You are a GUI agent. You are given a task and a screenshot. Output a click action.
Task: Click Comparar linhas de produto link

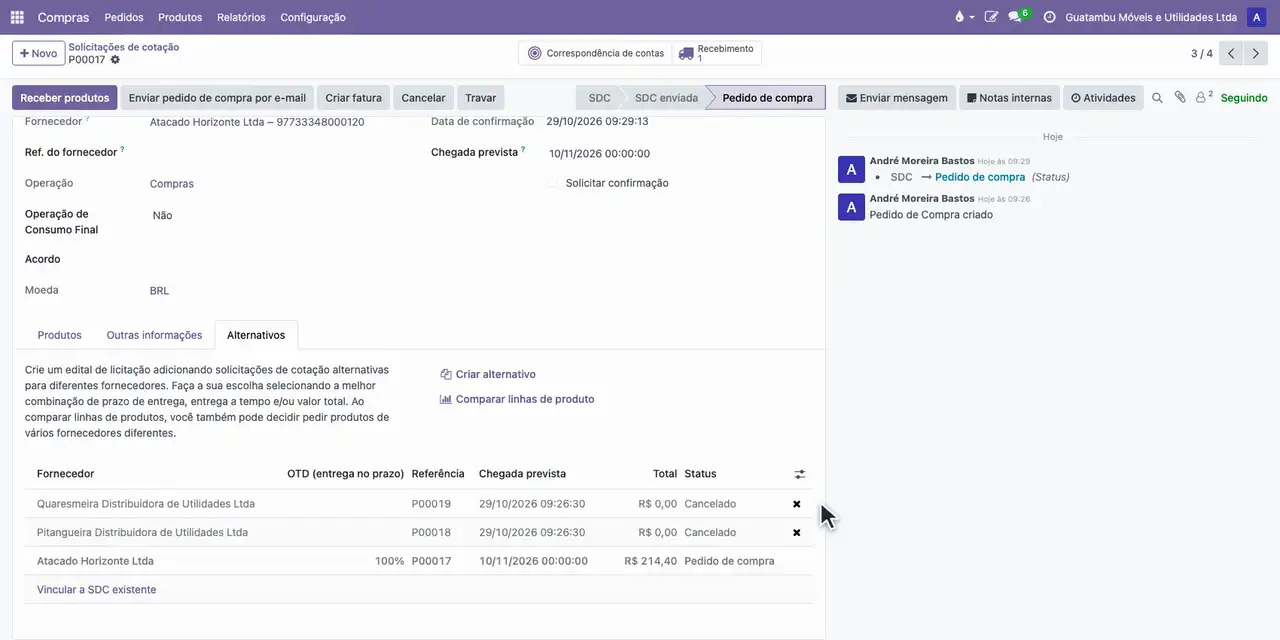[517, 399]
